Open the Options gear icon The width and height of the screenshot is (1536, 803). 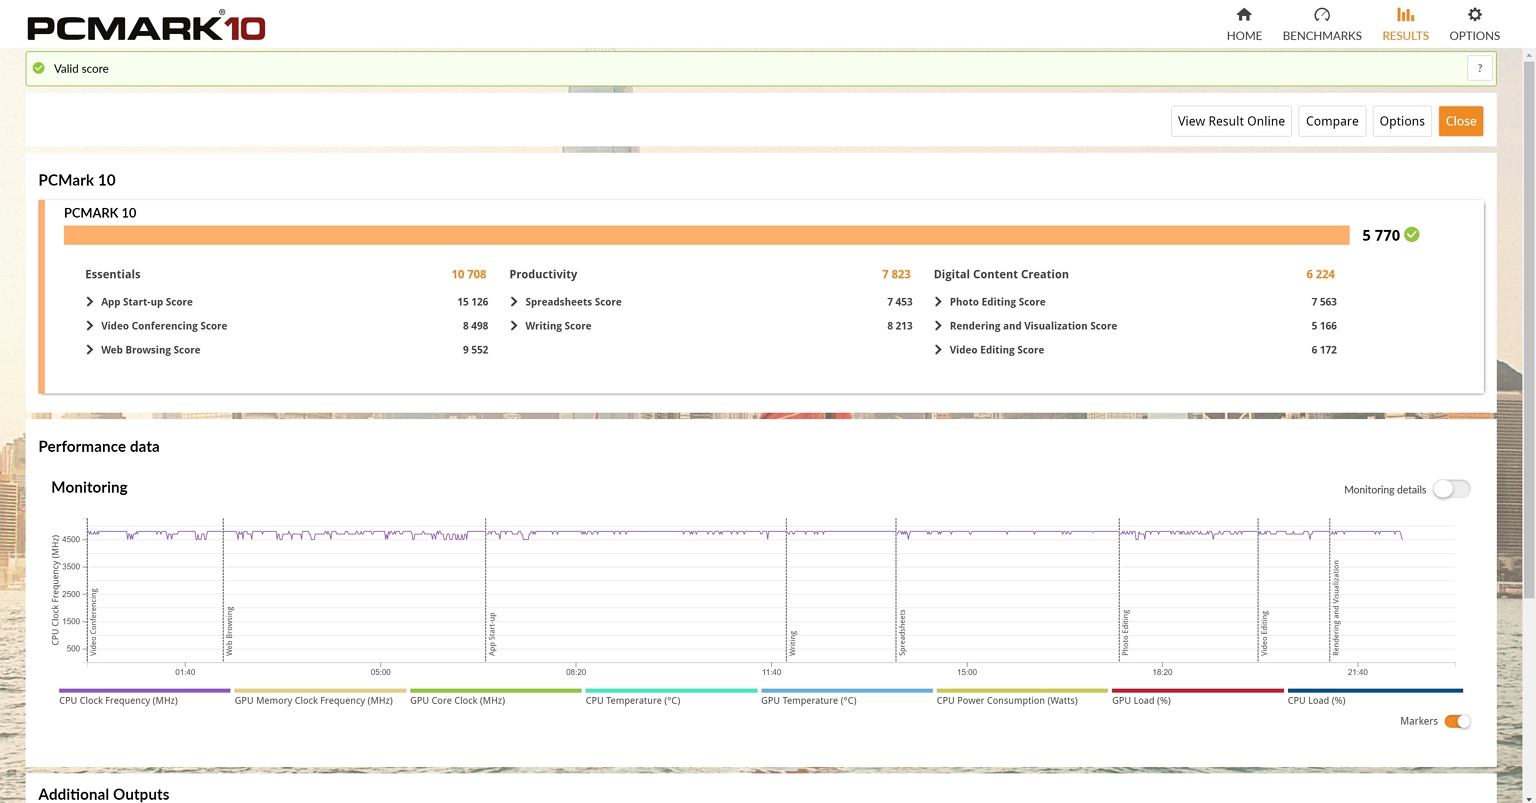[1474, 15]
